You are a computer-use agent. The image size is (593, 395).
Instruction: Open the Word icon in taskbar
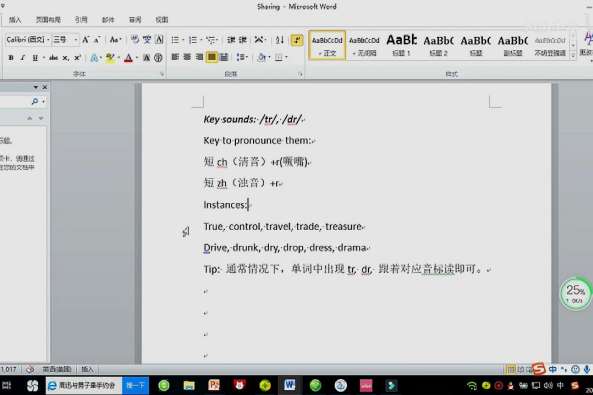point(290,385)
